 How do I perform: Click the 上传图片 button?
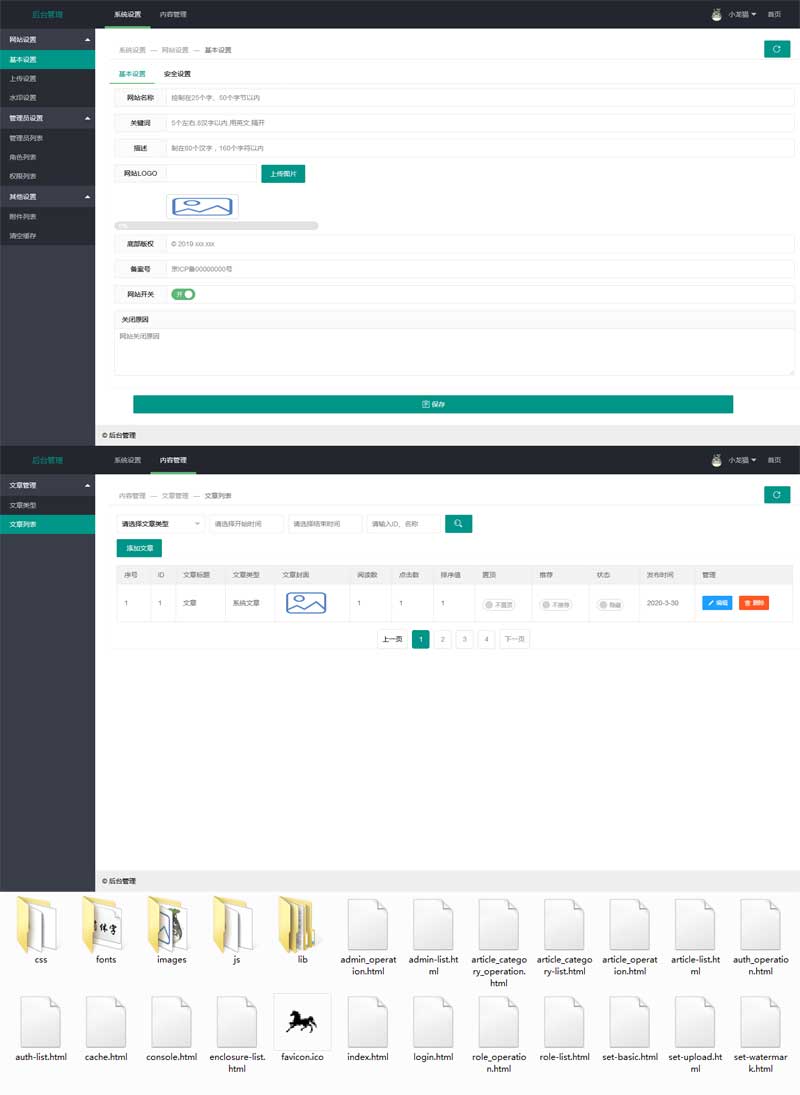pyautogui.click(x=283, y=173)
